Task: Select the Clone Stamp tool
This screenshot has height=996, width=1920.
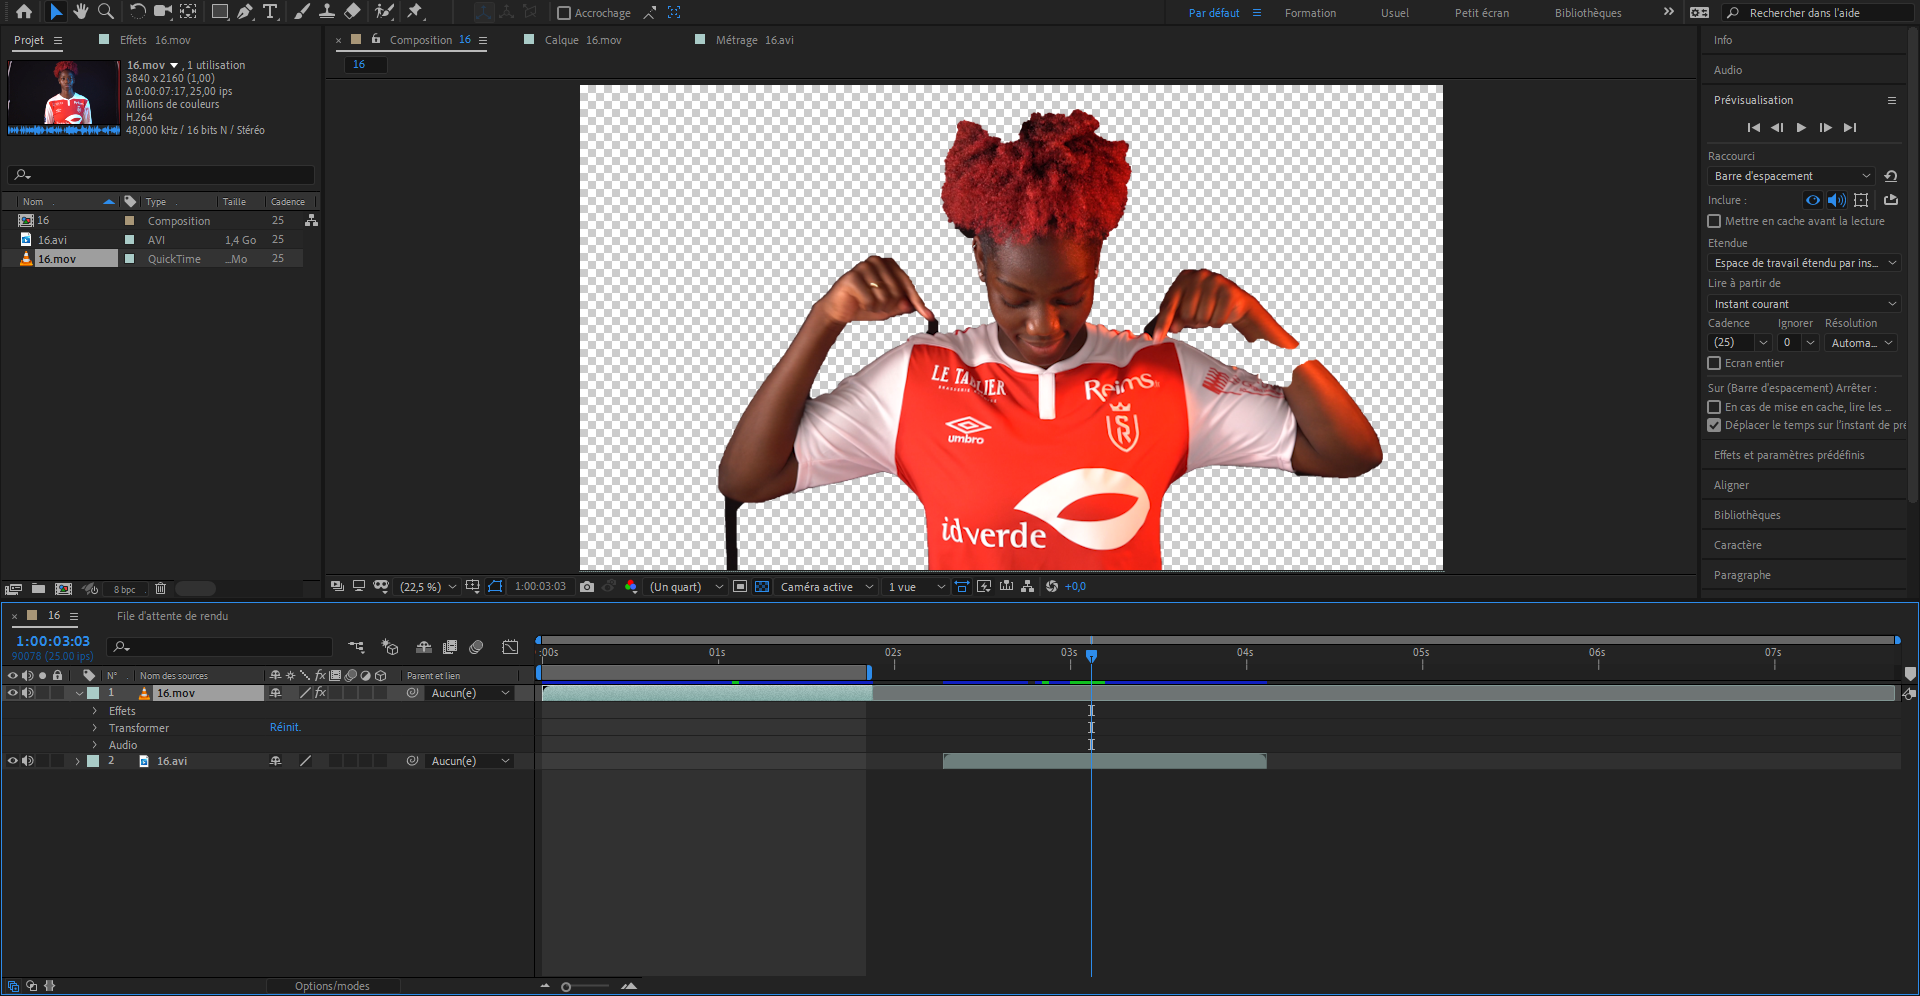Action: (x=327, y=12)
